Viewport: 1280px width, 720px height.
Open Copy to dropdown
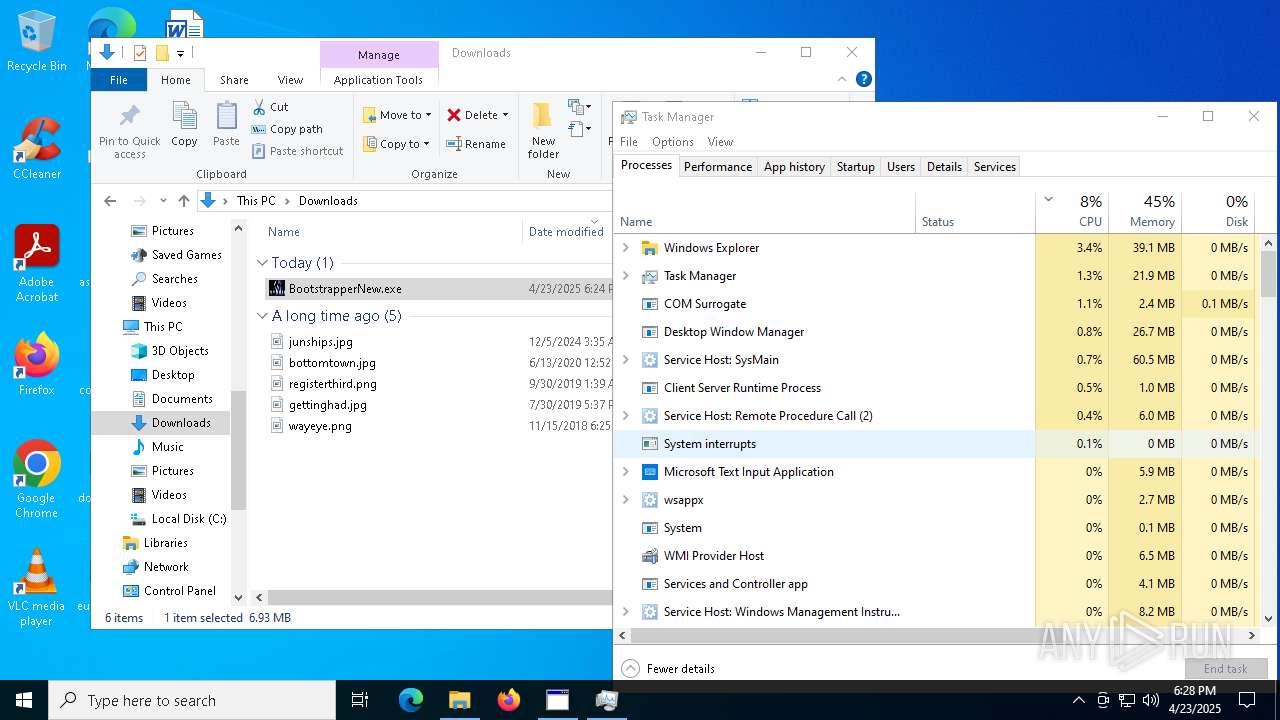tap(396, 144)
